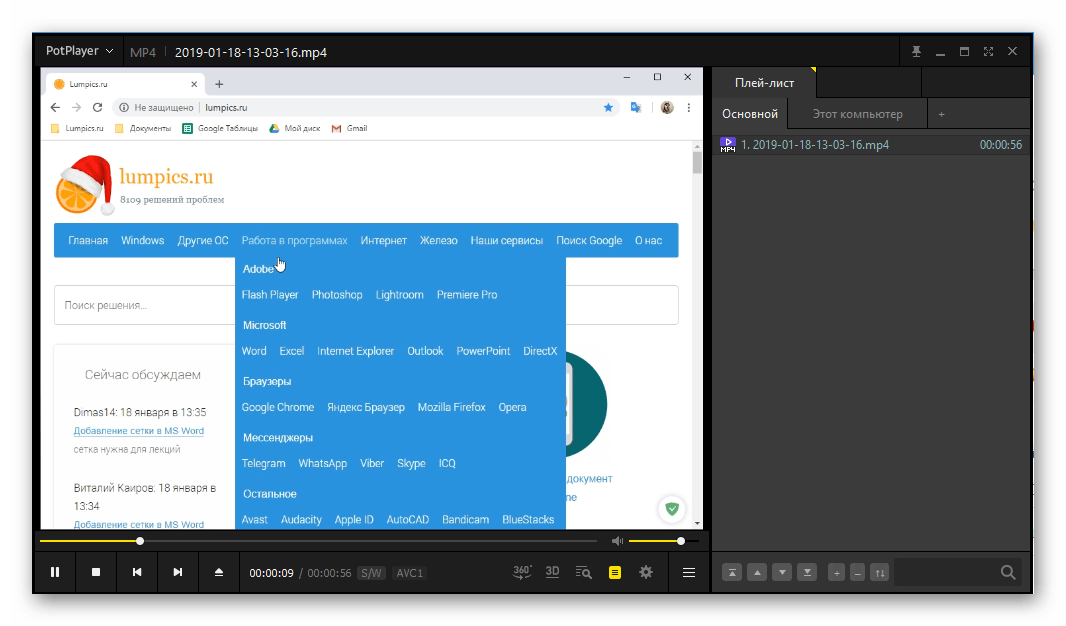Open the Мой диск bookmark
Screen dimensions: 1066x626
click(294, 128)
